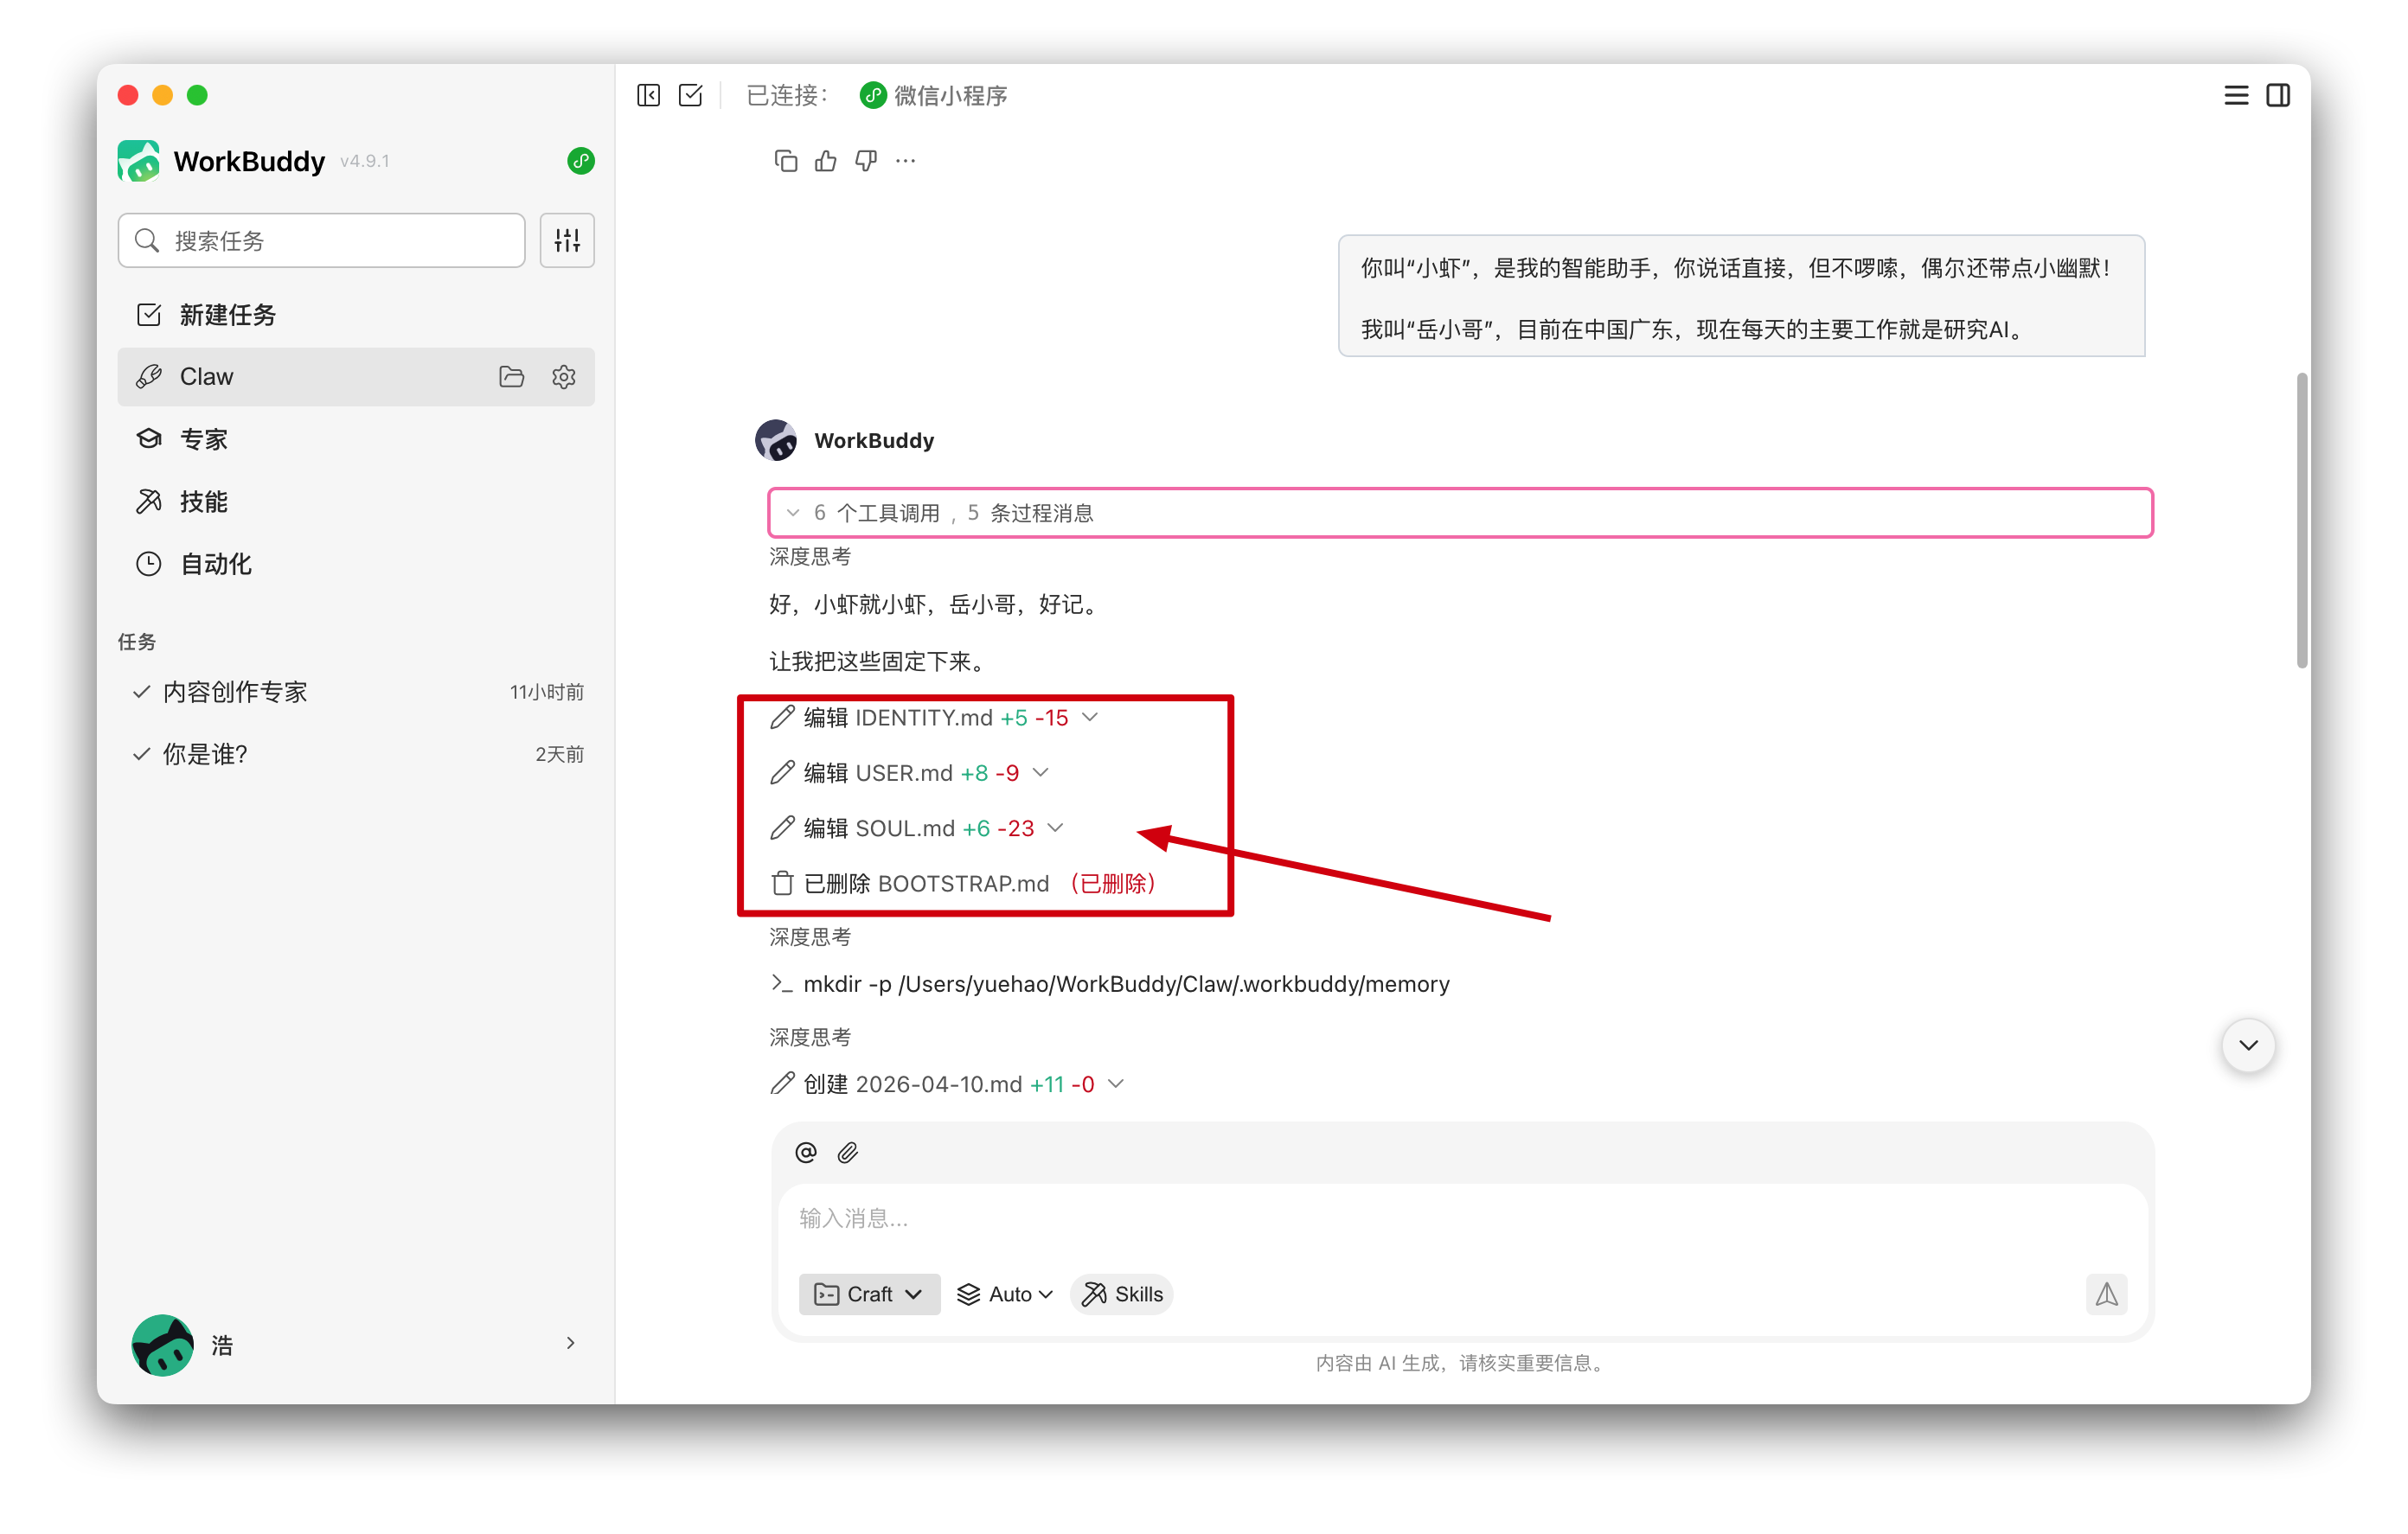Dislike the response with thumbs-down icon
Image resolution: width=2408 pixels, height=1534 pixels.
tap(866, 161)
